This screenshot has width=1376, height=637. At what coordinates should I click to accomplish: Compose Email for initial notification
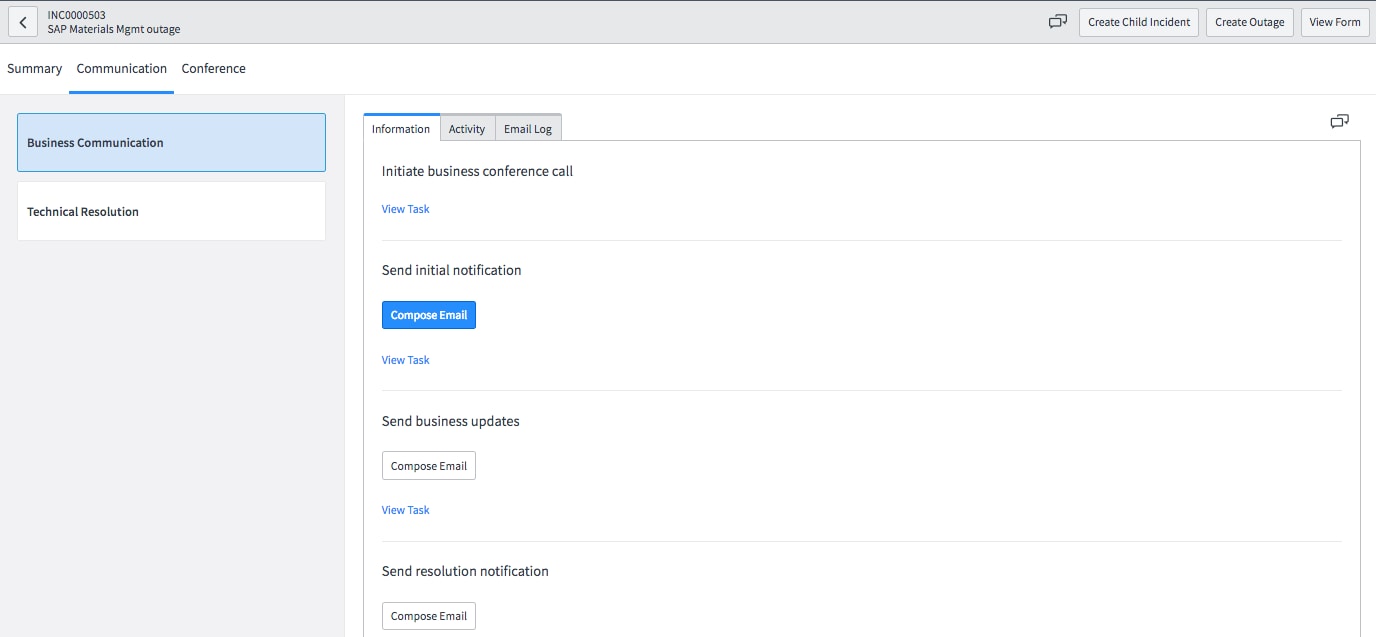click(x=428, y=314)
